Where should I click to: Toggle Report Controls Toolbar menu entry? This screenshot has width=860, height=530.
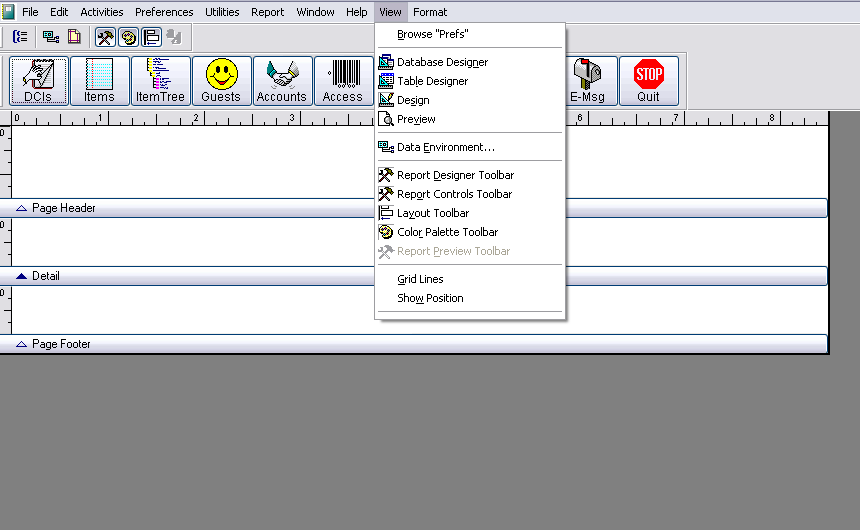(x=469, y=194)
